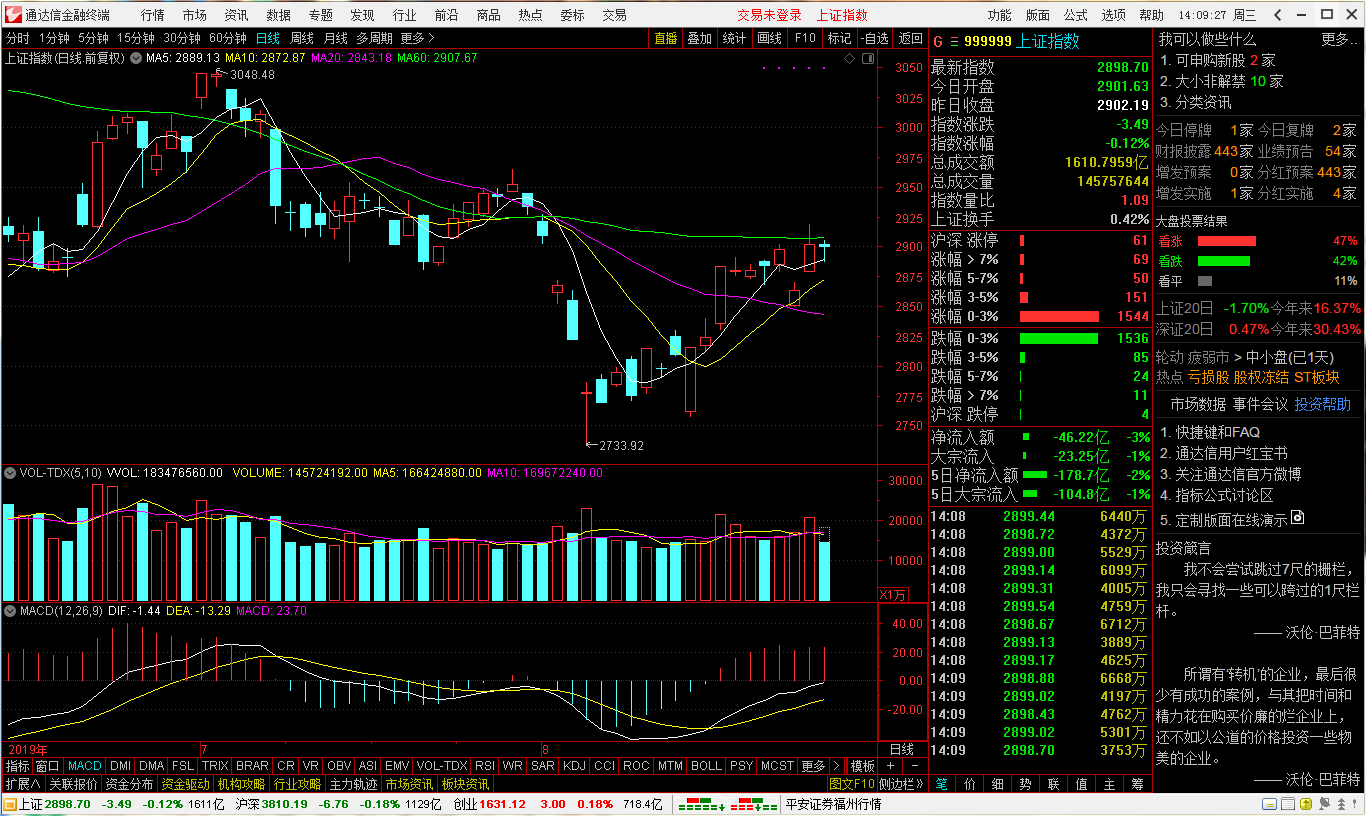Expand the 更多 periods dropdown
This screenshot has width=1366, height=816.
click(416, 38)
